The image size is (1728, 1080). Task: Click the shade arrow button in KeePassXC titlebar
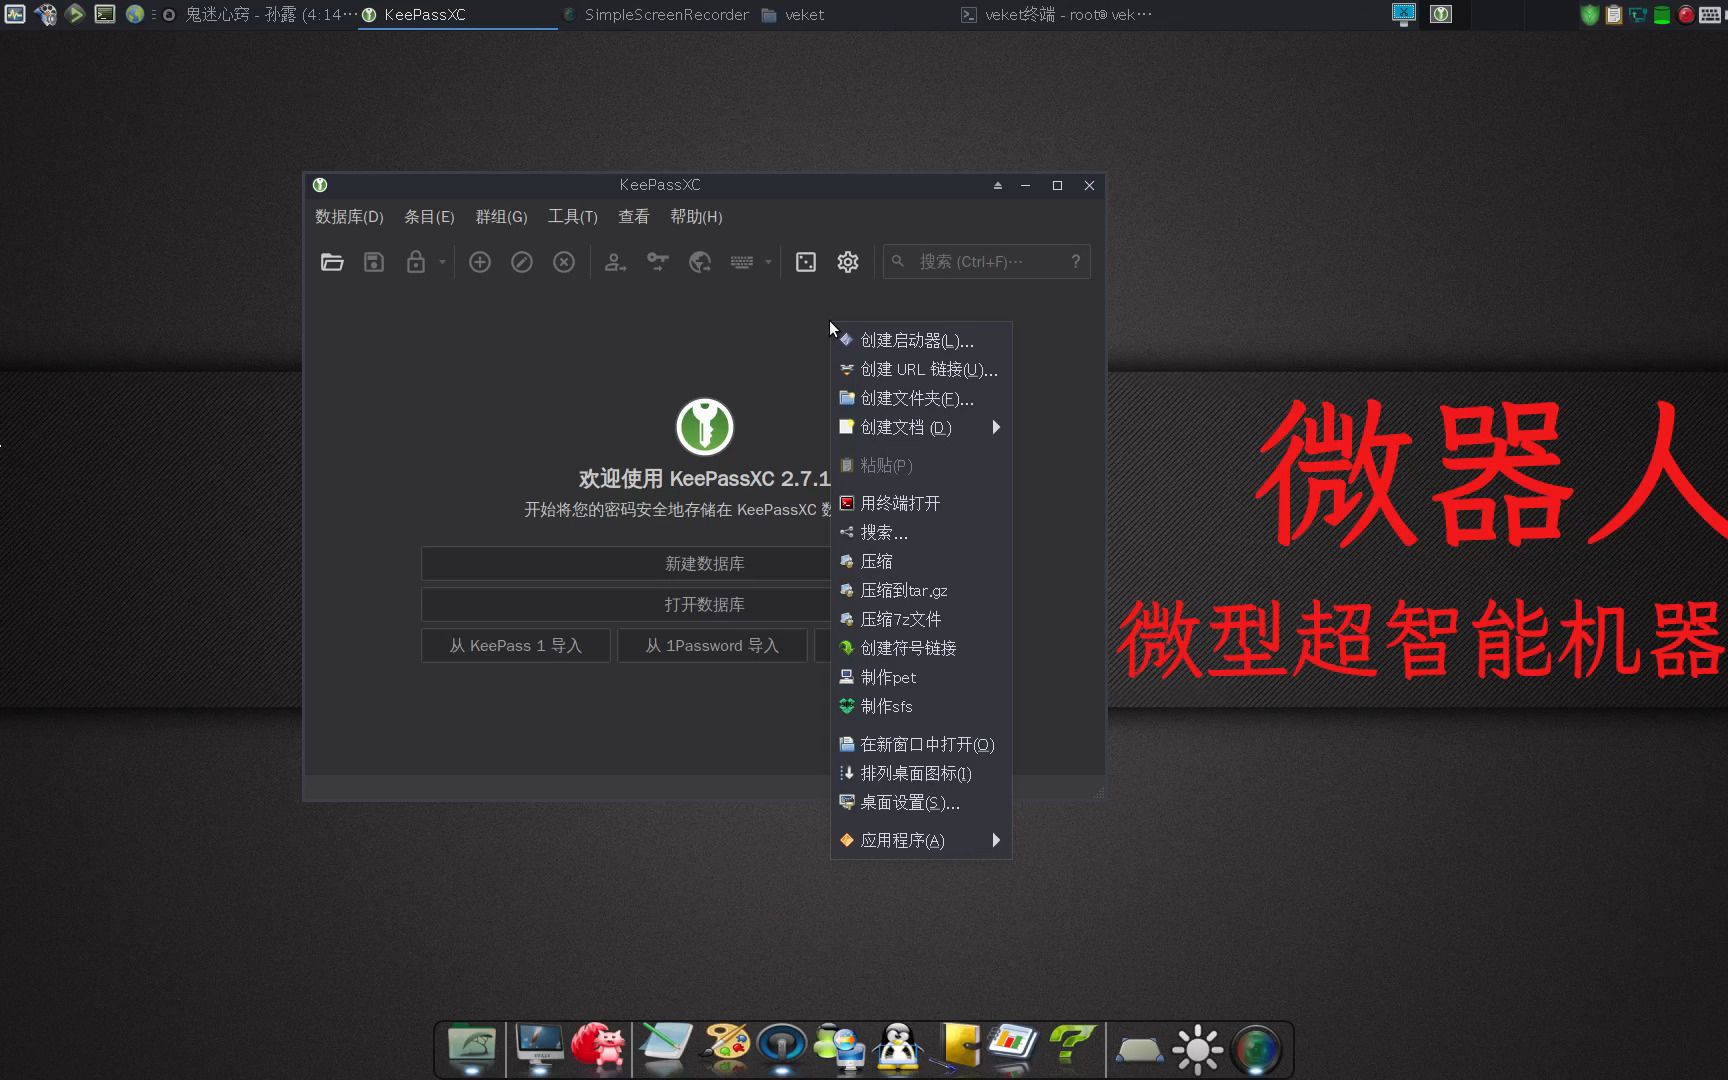[997, 185]
